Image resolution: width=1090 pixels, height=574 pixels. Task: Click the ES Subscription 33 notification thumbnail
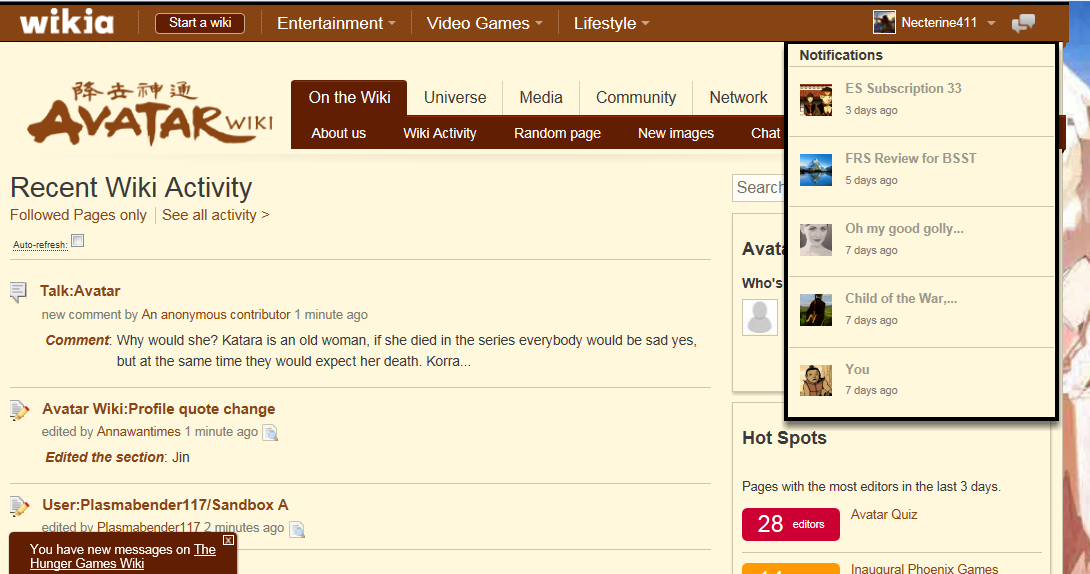point(816,99)
